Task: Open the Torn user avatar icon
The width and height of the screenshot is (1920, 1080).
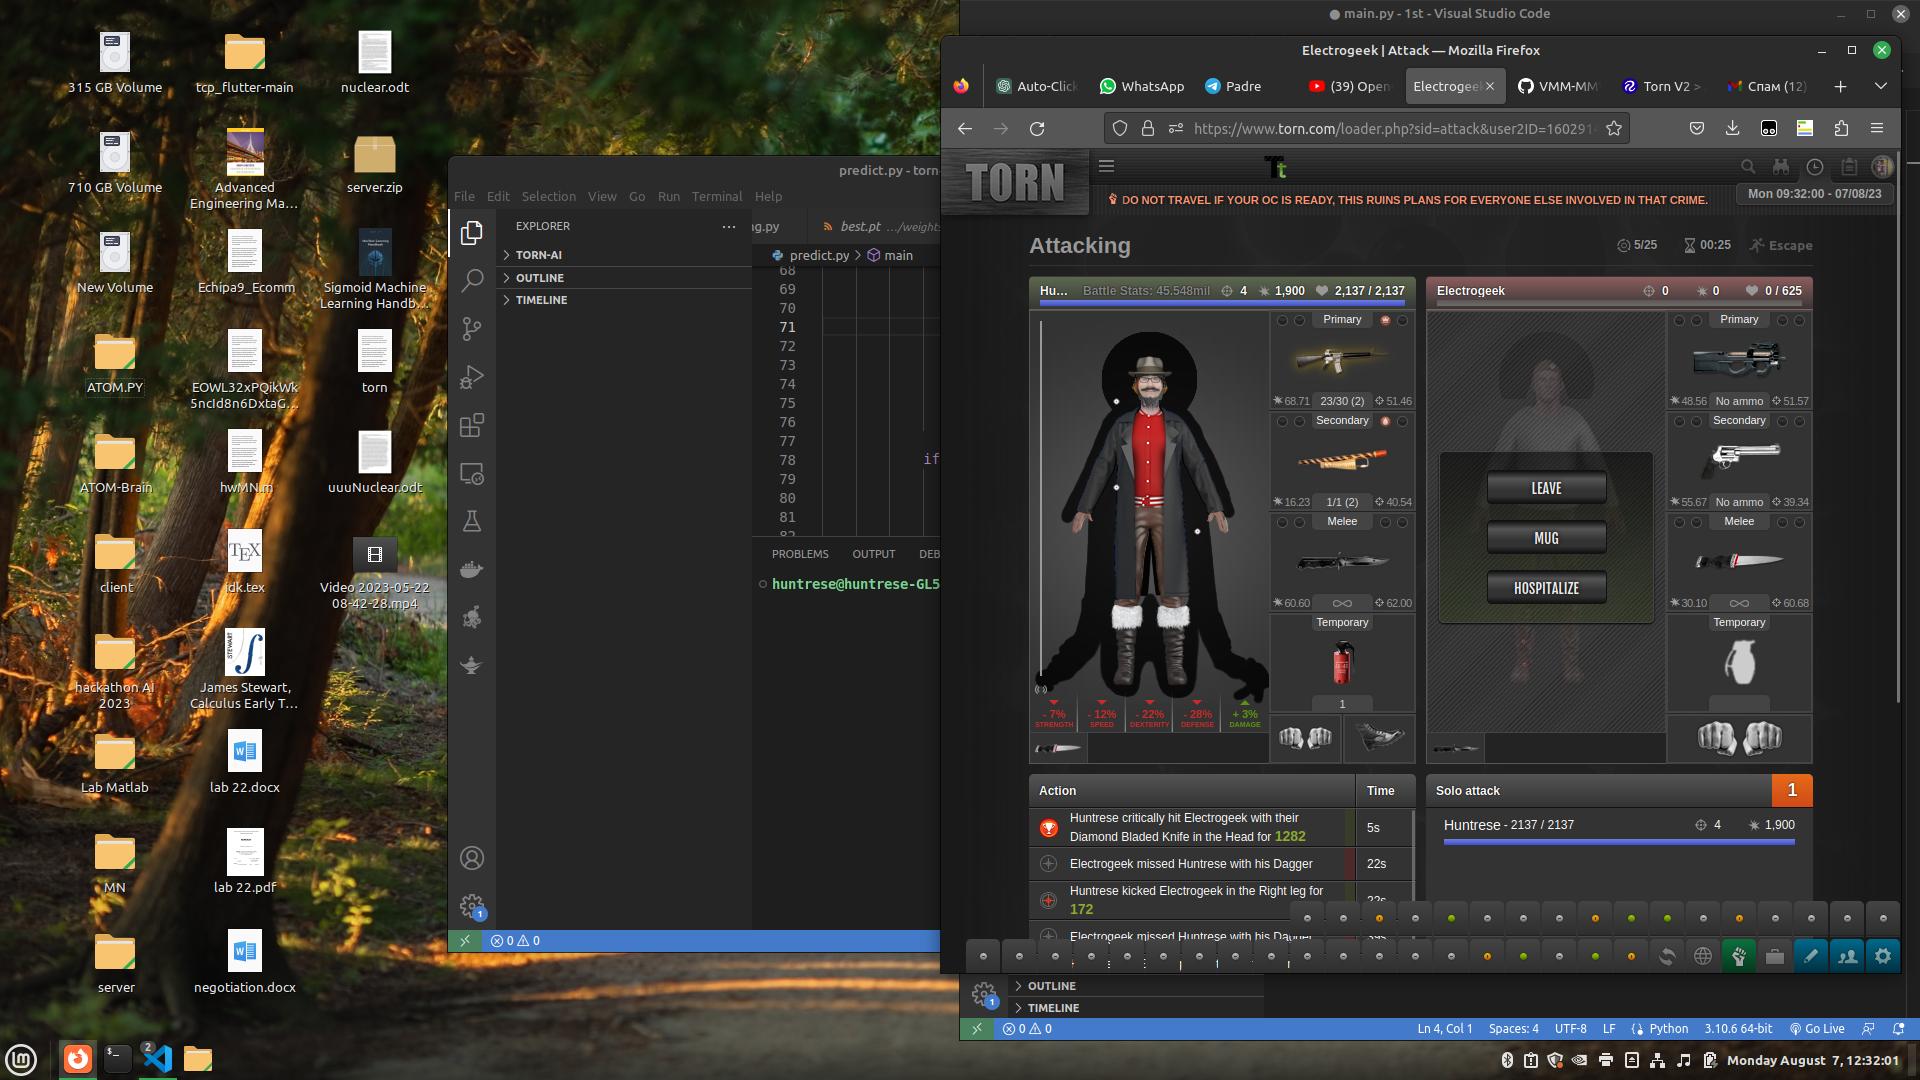Action: [1882, 167]
